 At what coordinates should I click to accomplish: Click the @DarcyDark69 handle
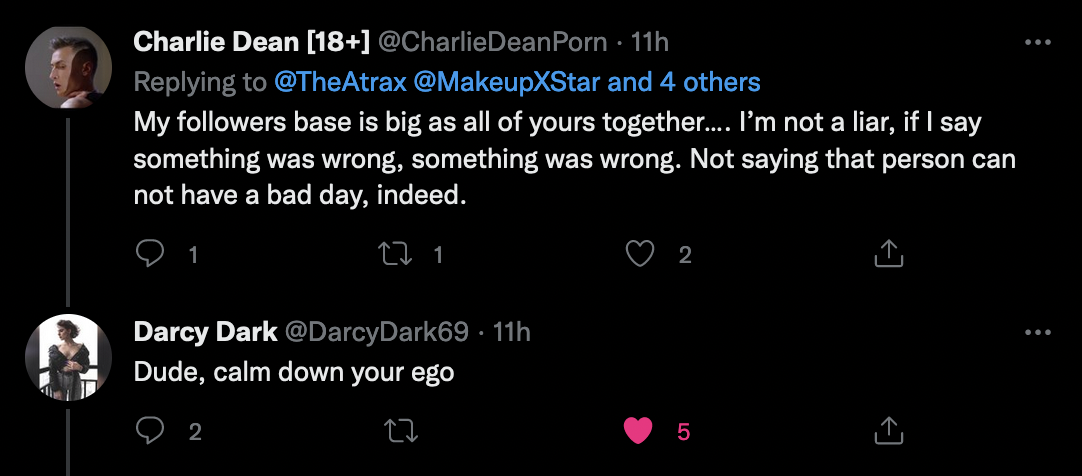coord(385,333)
